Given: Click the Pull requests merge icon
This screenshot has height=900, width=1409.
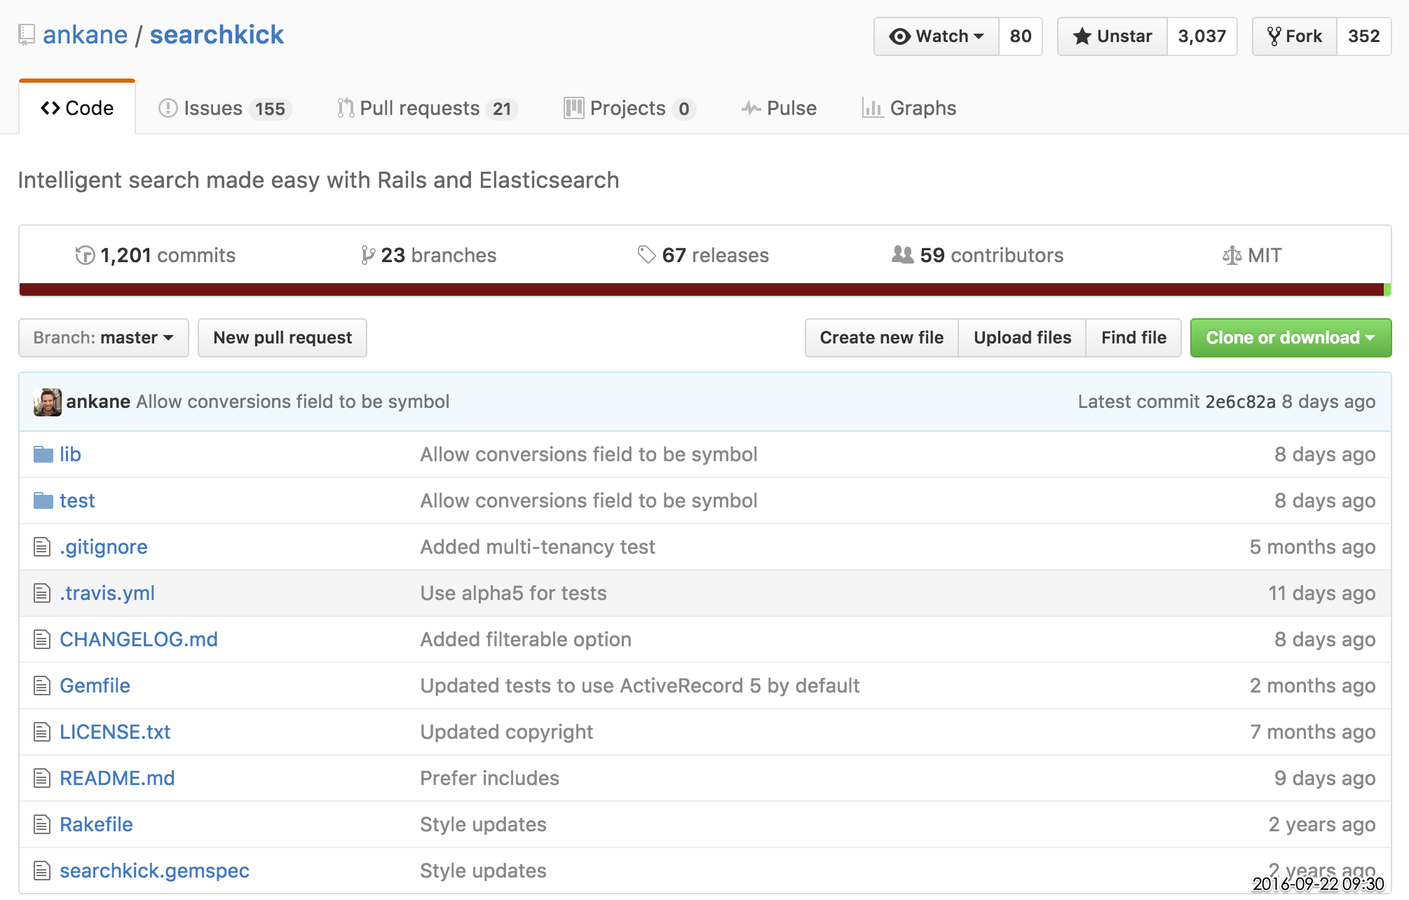Looking at the screenshot, I should click(x=346, y=108).
